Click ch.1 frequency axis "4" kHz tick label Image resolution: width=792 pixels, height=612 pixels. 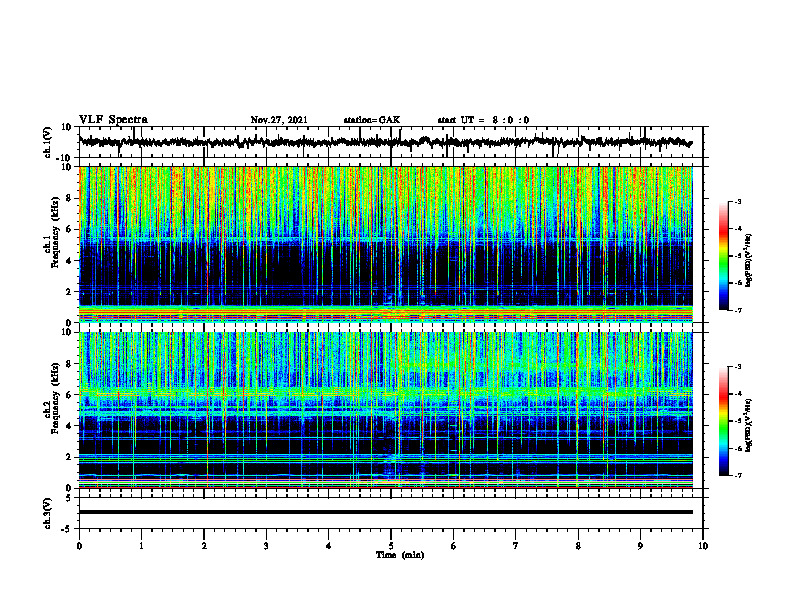coord(69,261)
